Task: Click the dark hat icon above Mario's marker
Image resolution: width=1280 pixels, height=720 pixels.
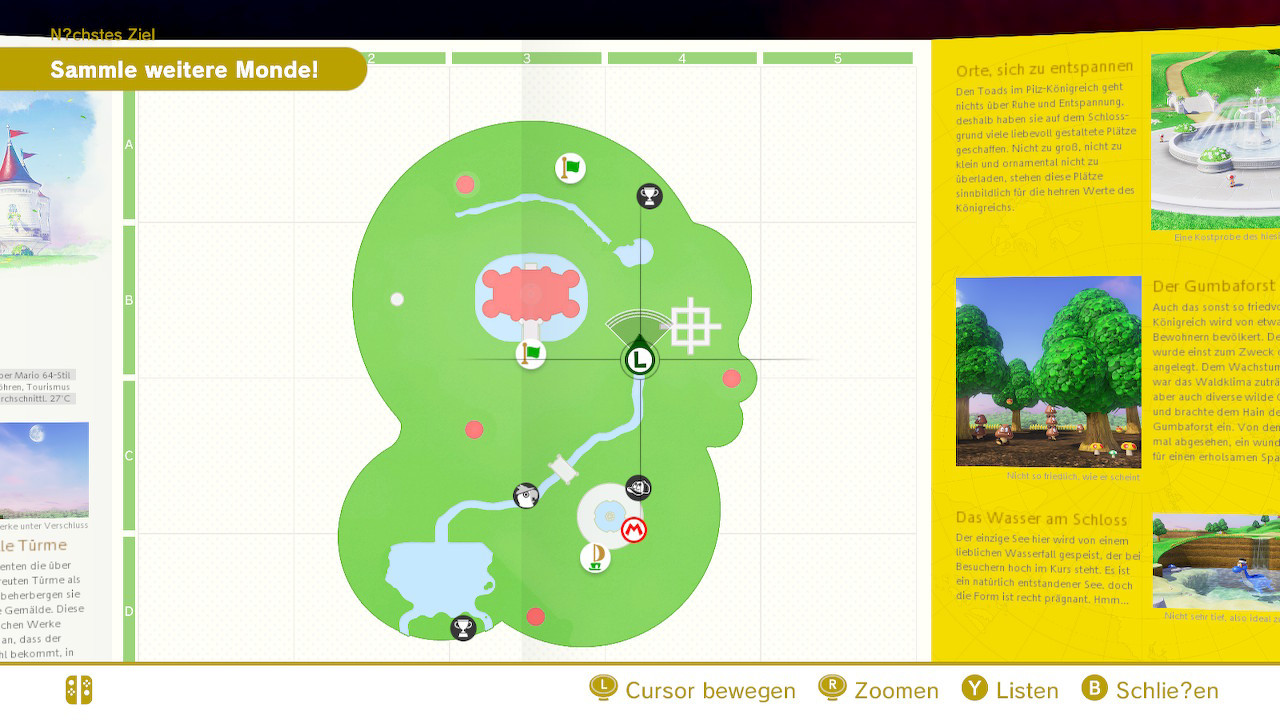Action: tap(639, 488)
